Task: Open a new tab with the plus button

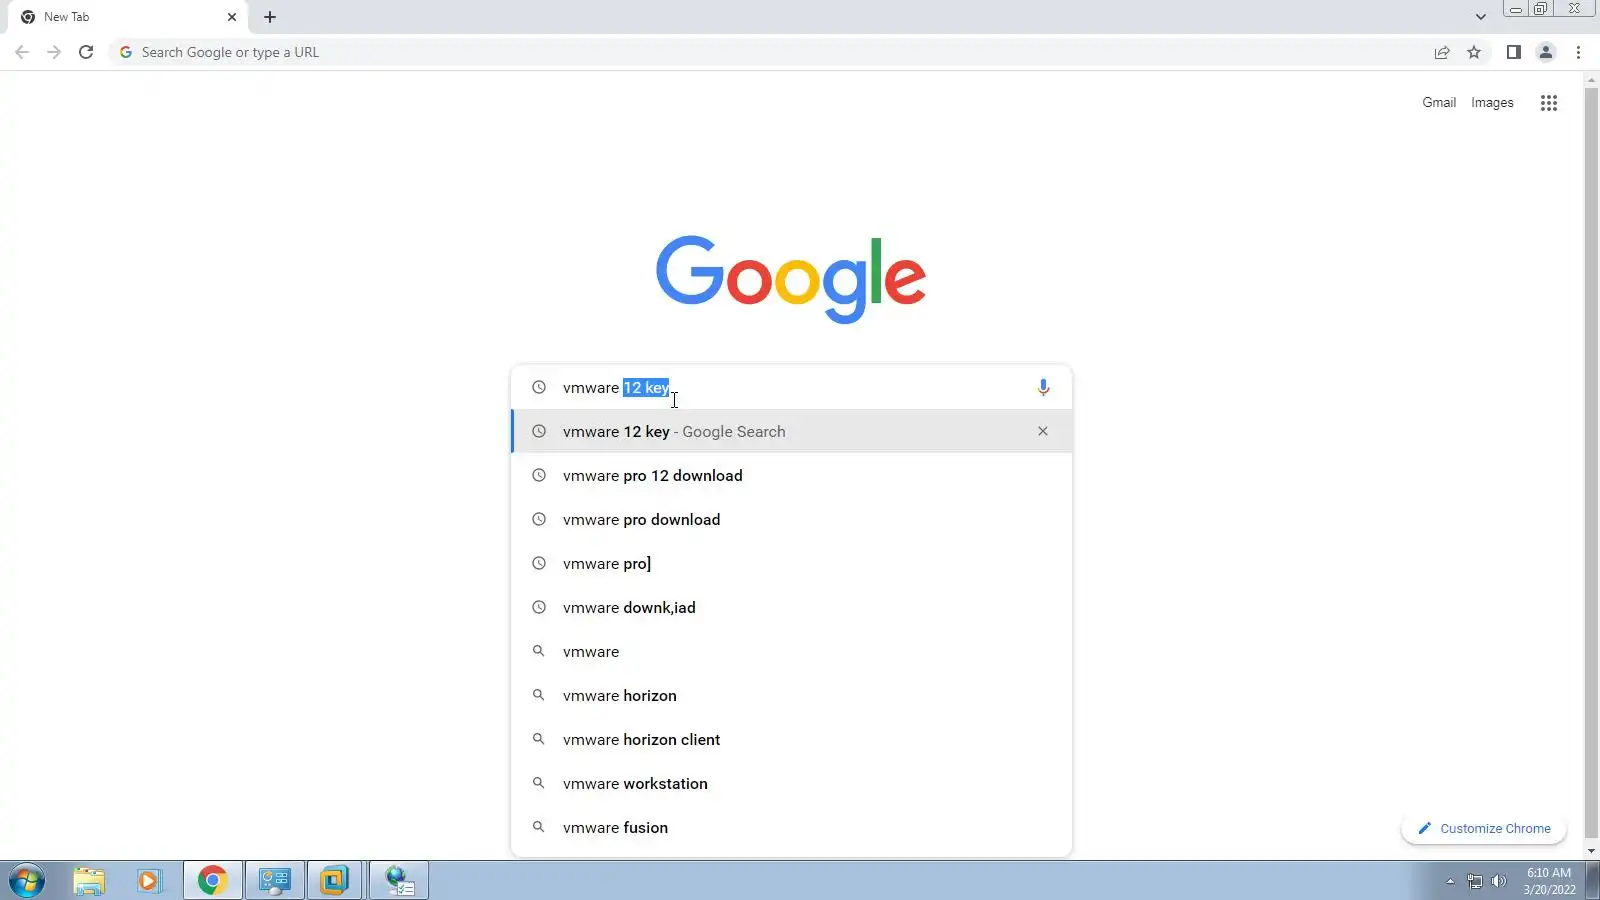Action: 270,17
